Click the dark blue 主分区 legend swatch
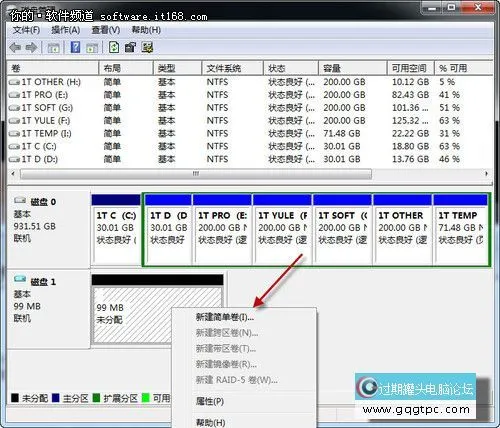500x428 pixels. pyautogui.click(x=56, y=398)
